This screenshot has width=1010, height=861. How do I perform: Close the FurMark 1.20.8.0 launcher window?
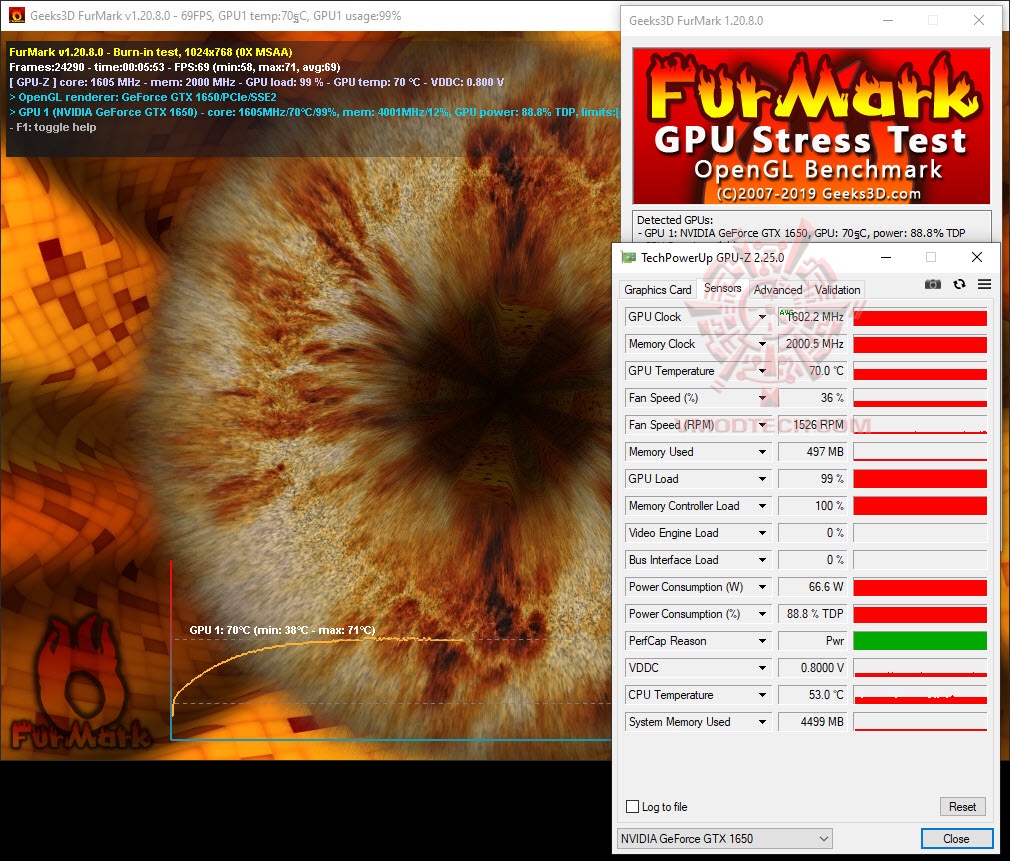(978, 21)
